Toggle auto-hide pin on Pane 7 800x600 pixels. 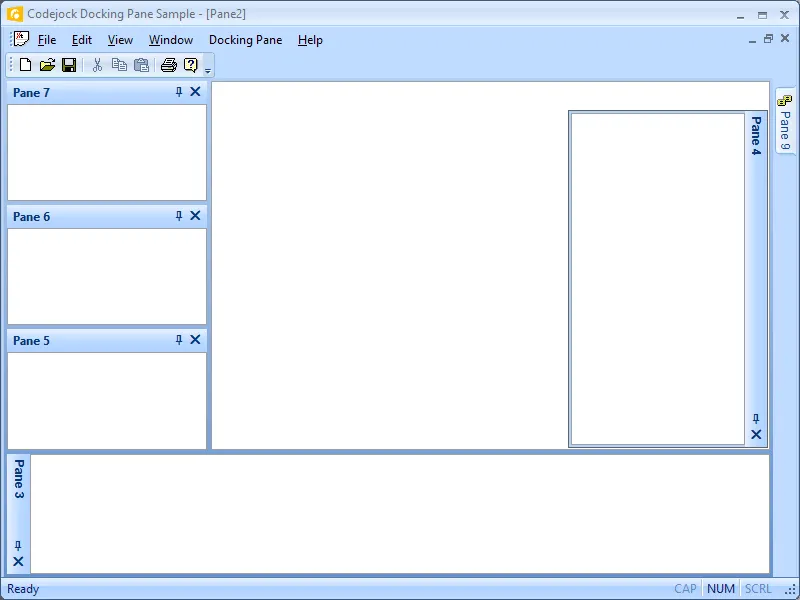tap(179, 92)
